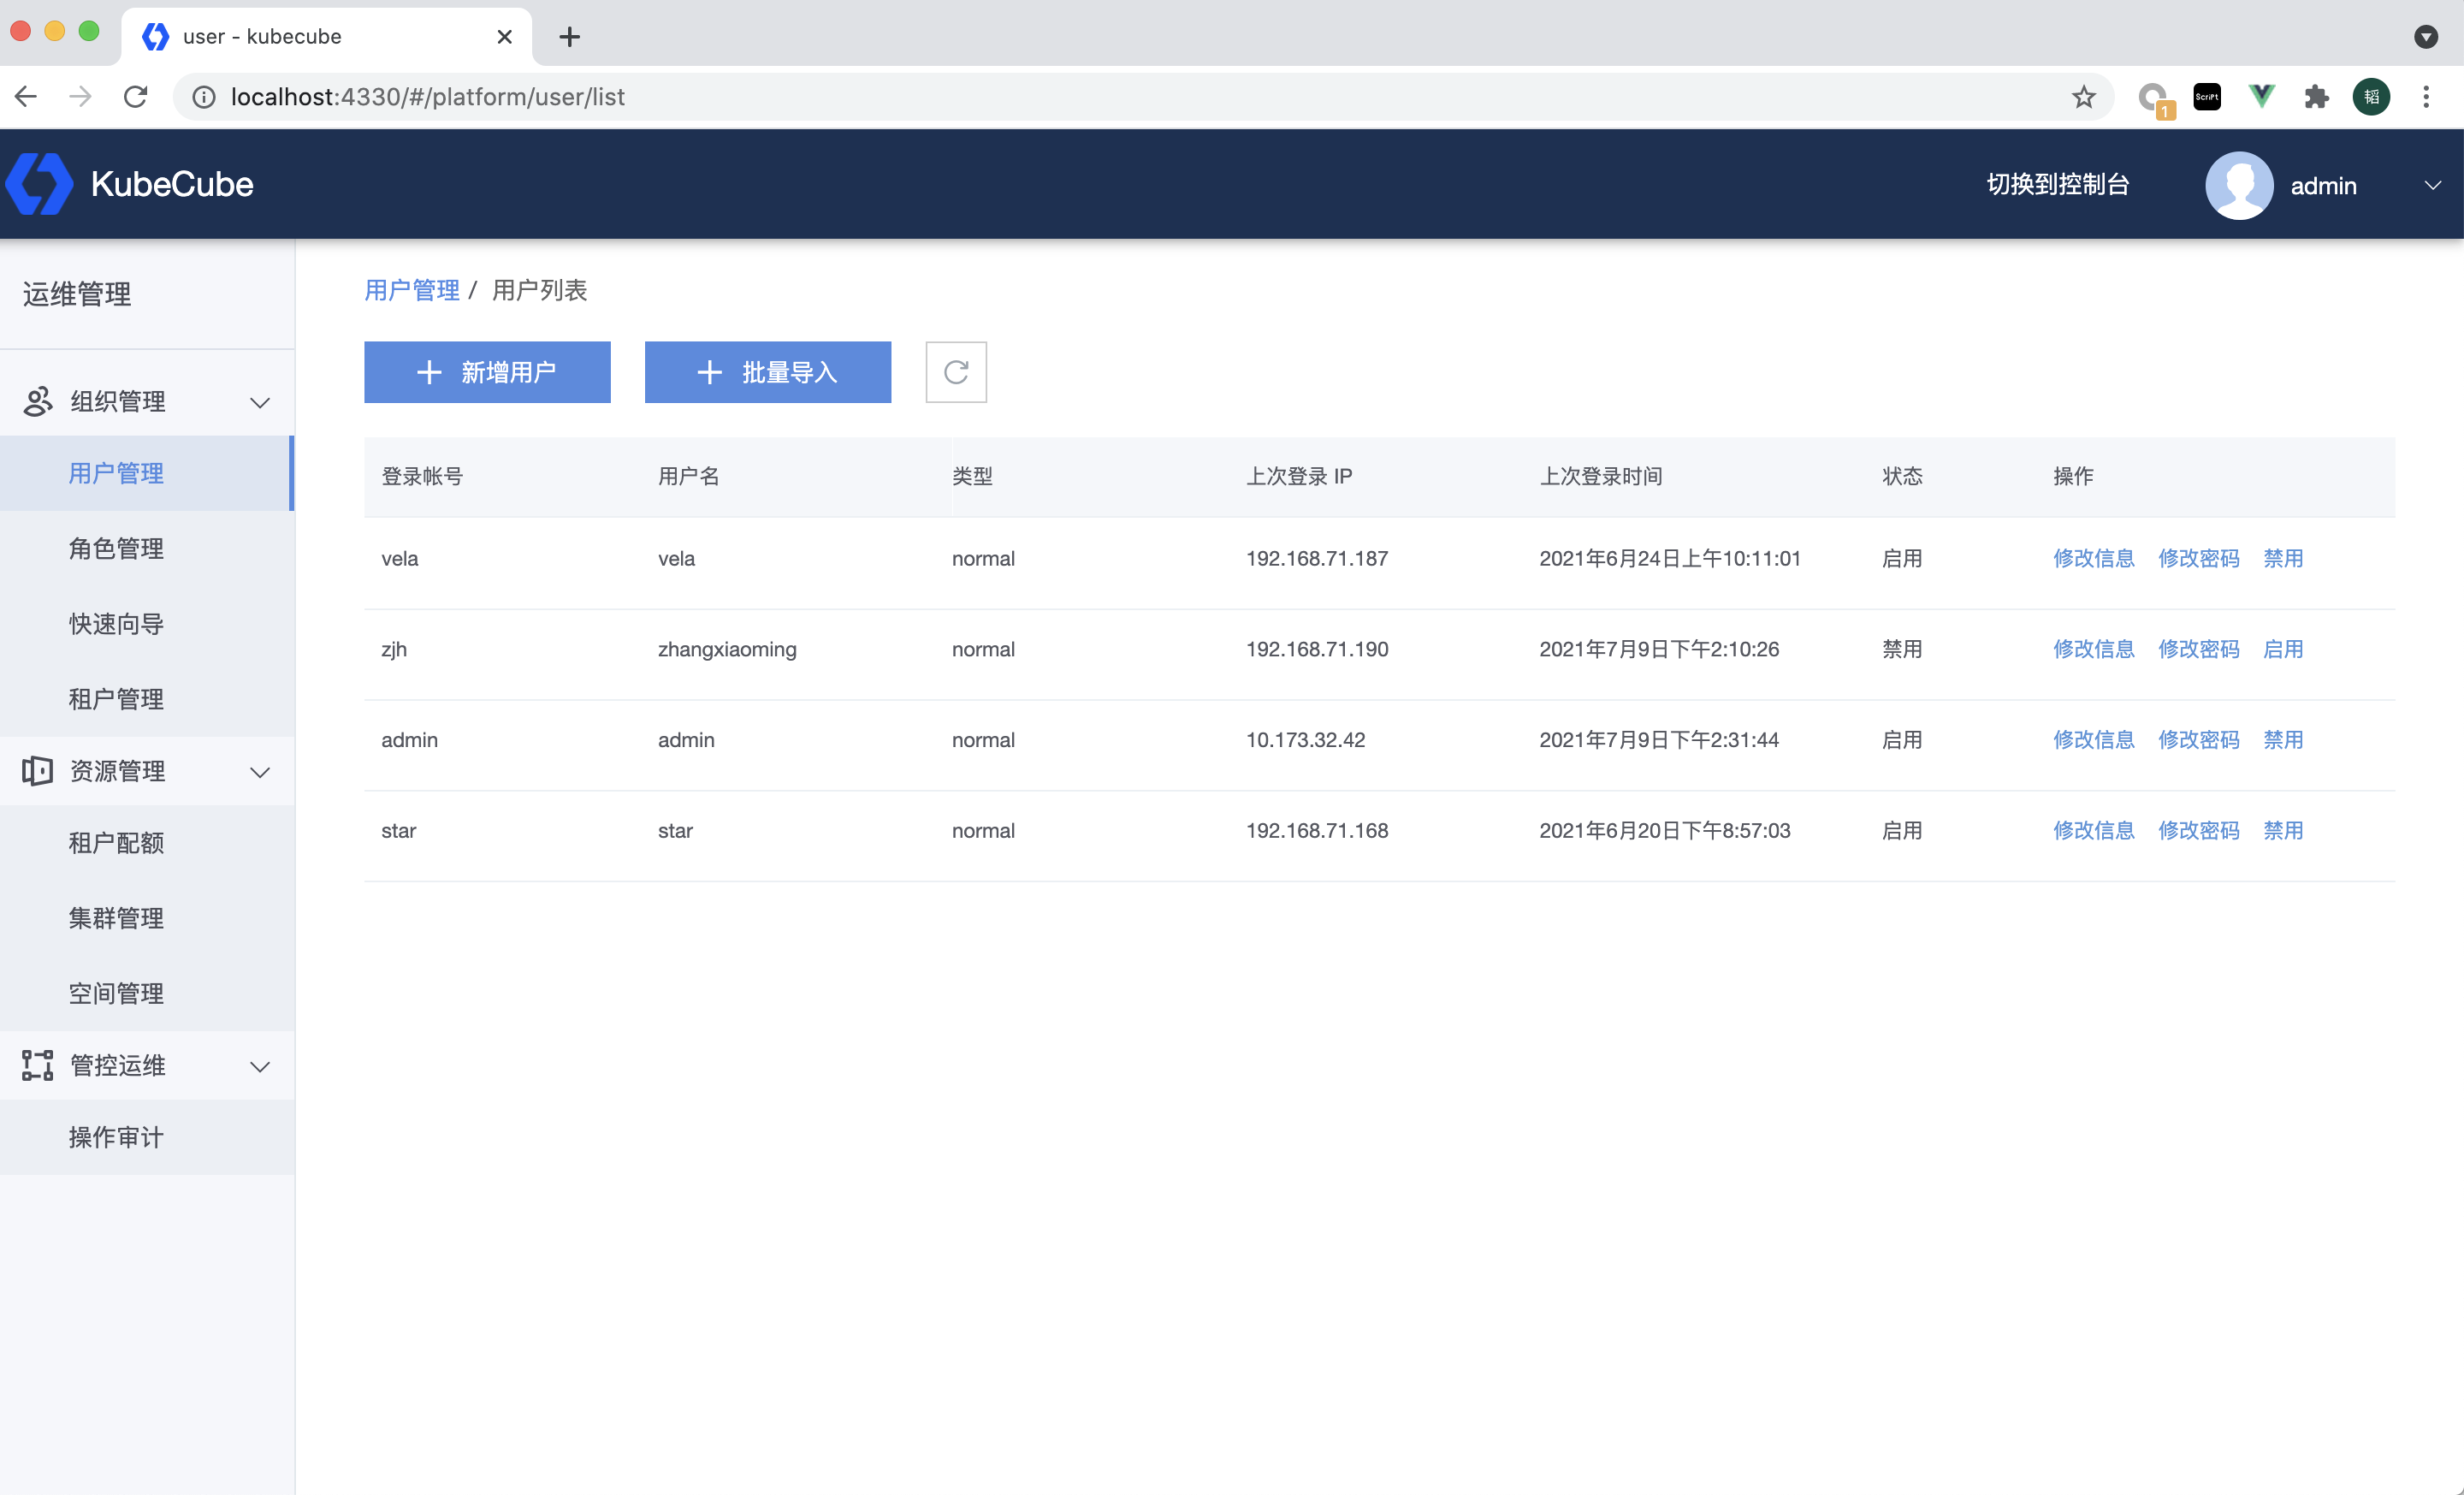Click the 组织管理 people icon
This screenshot has width=2464, height=1495.
point(38,401)
